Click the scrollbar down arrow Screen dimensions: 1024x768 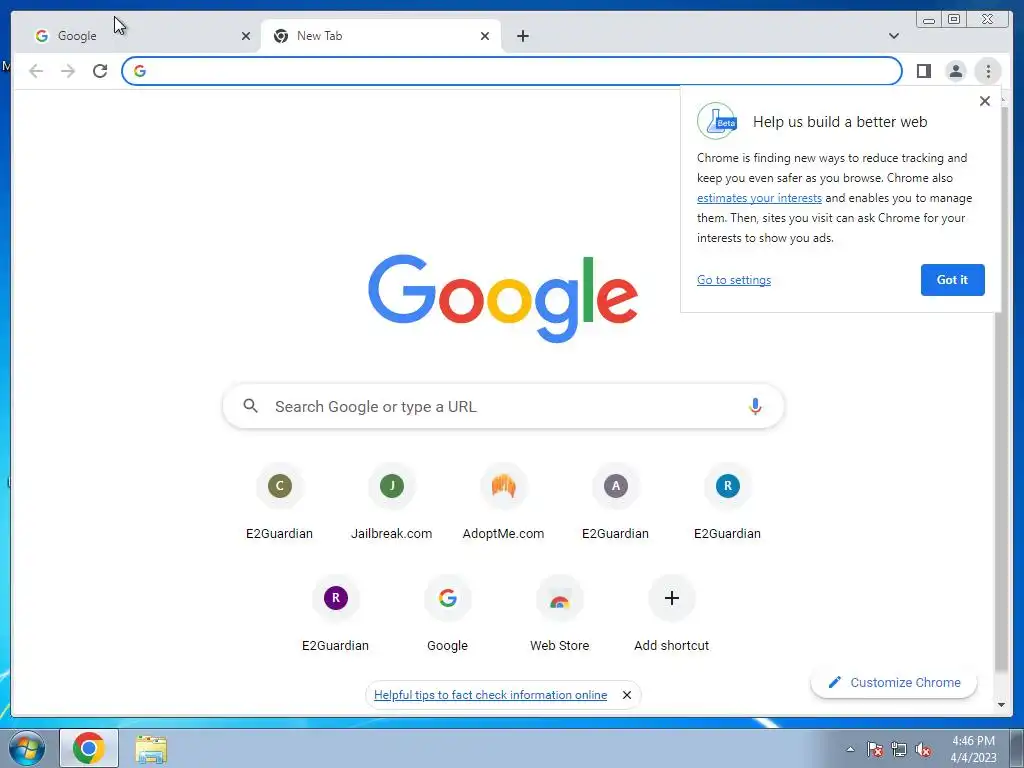1001,705
